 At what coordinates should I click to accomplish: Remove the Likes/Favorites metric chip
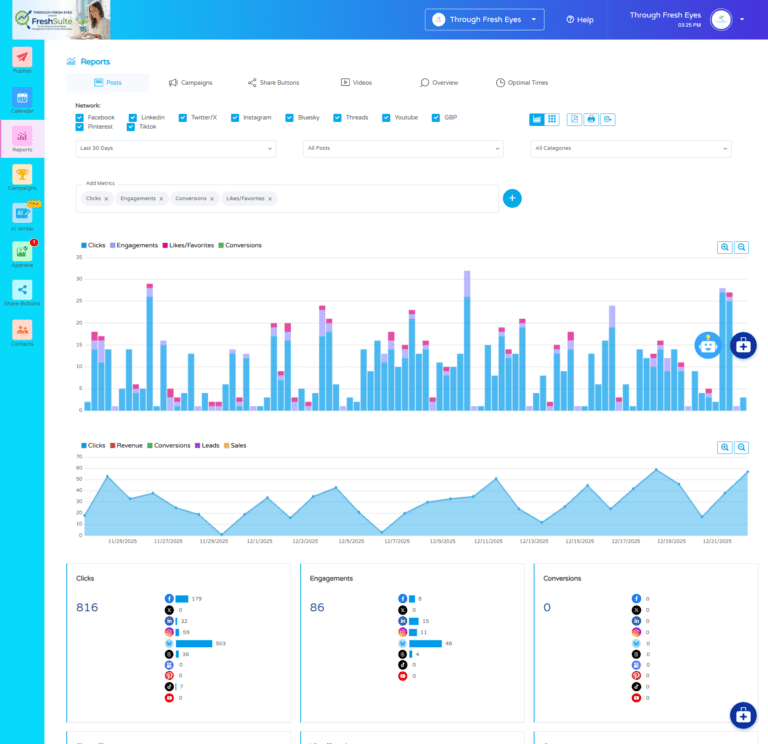[270, 199]
